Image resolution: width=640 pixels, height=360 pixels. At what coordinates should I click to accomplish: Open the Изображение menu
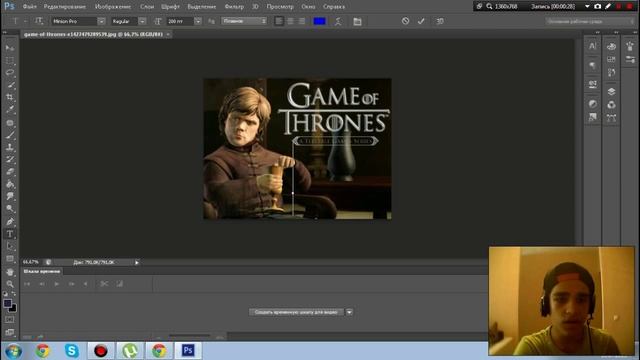point(113,7)
